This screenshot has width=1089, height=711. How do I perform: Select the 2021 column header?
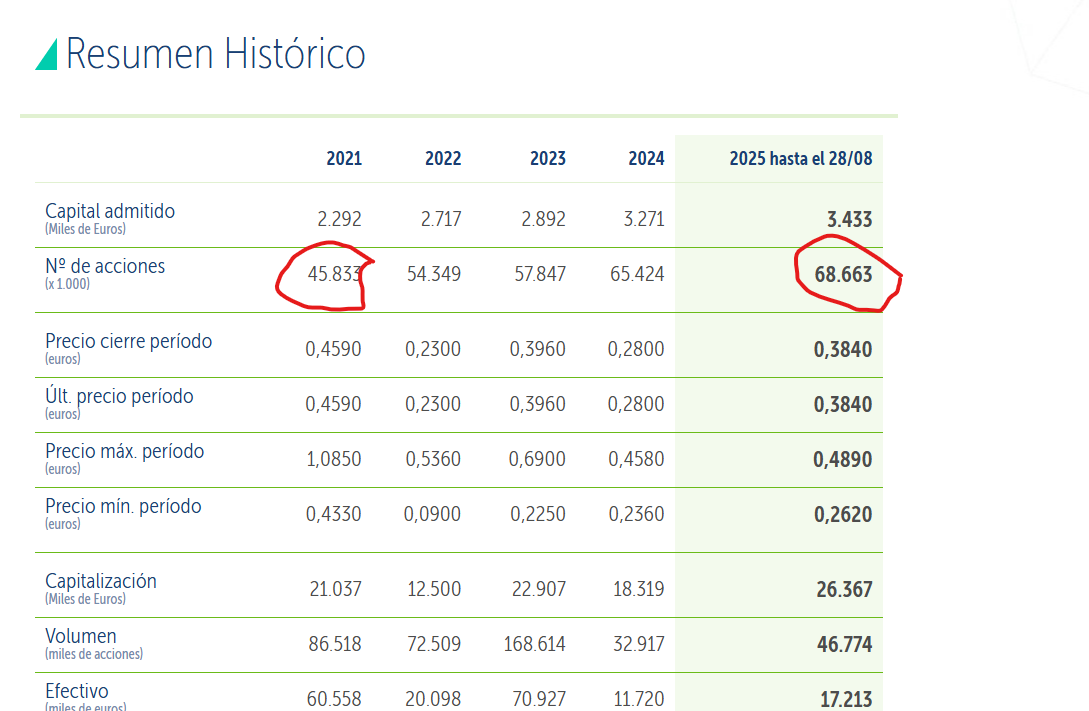(x=344, y=158)
